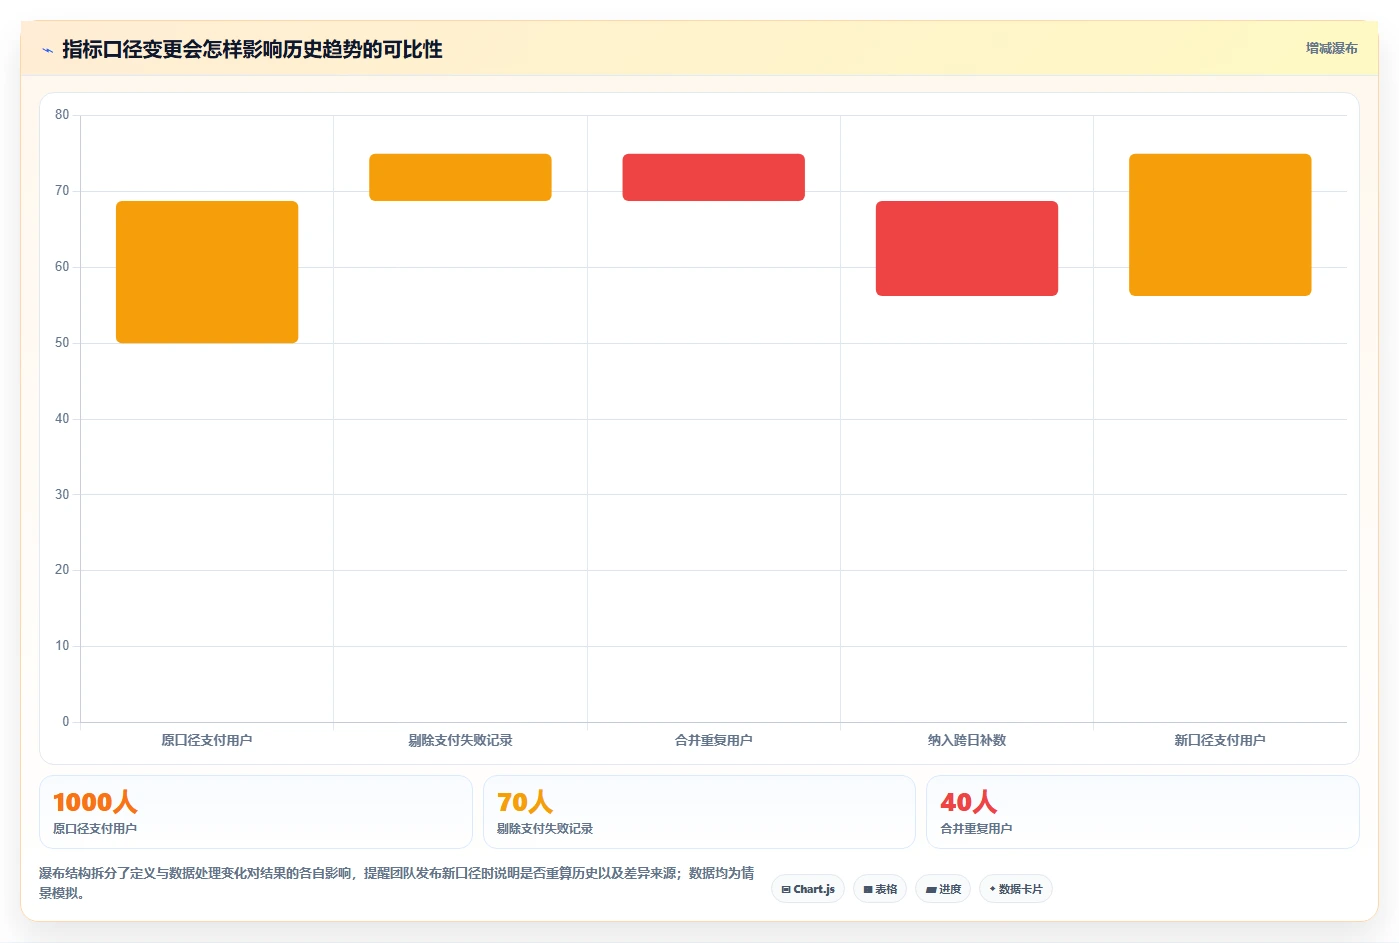Click the y-axis value 80
Viewport: 1399px width, 943px height.
[62, 115]
